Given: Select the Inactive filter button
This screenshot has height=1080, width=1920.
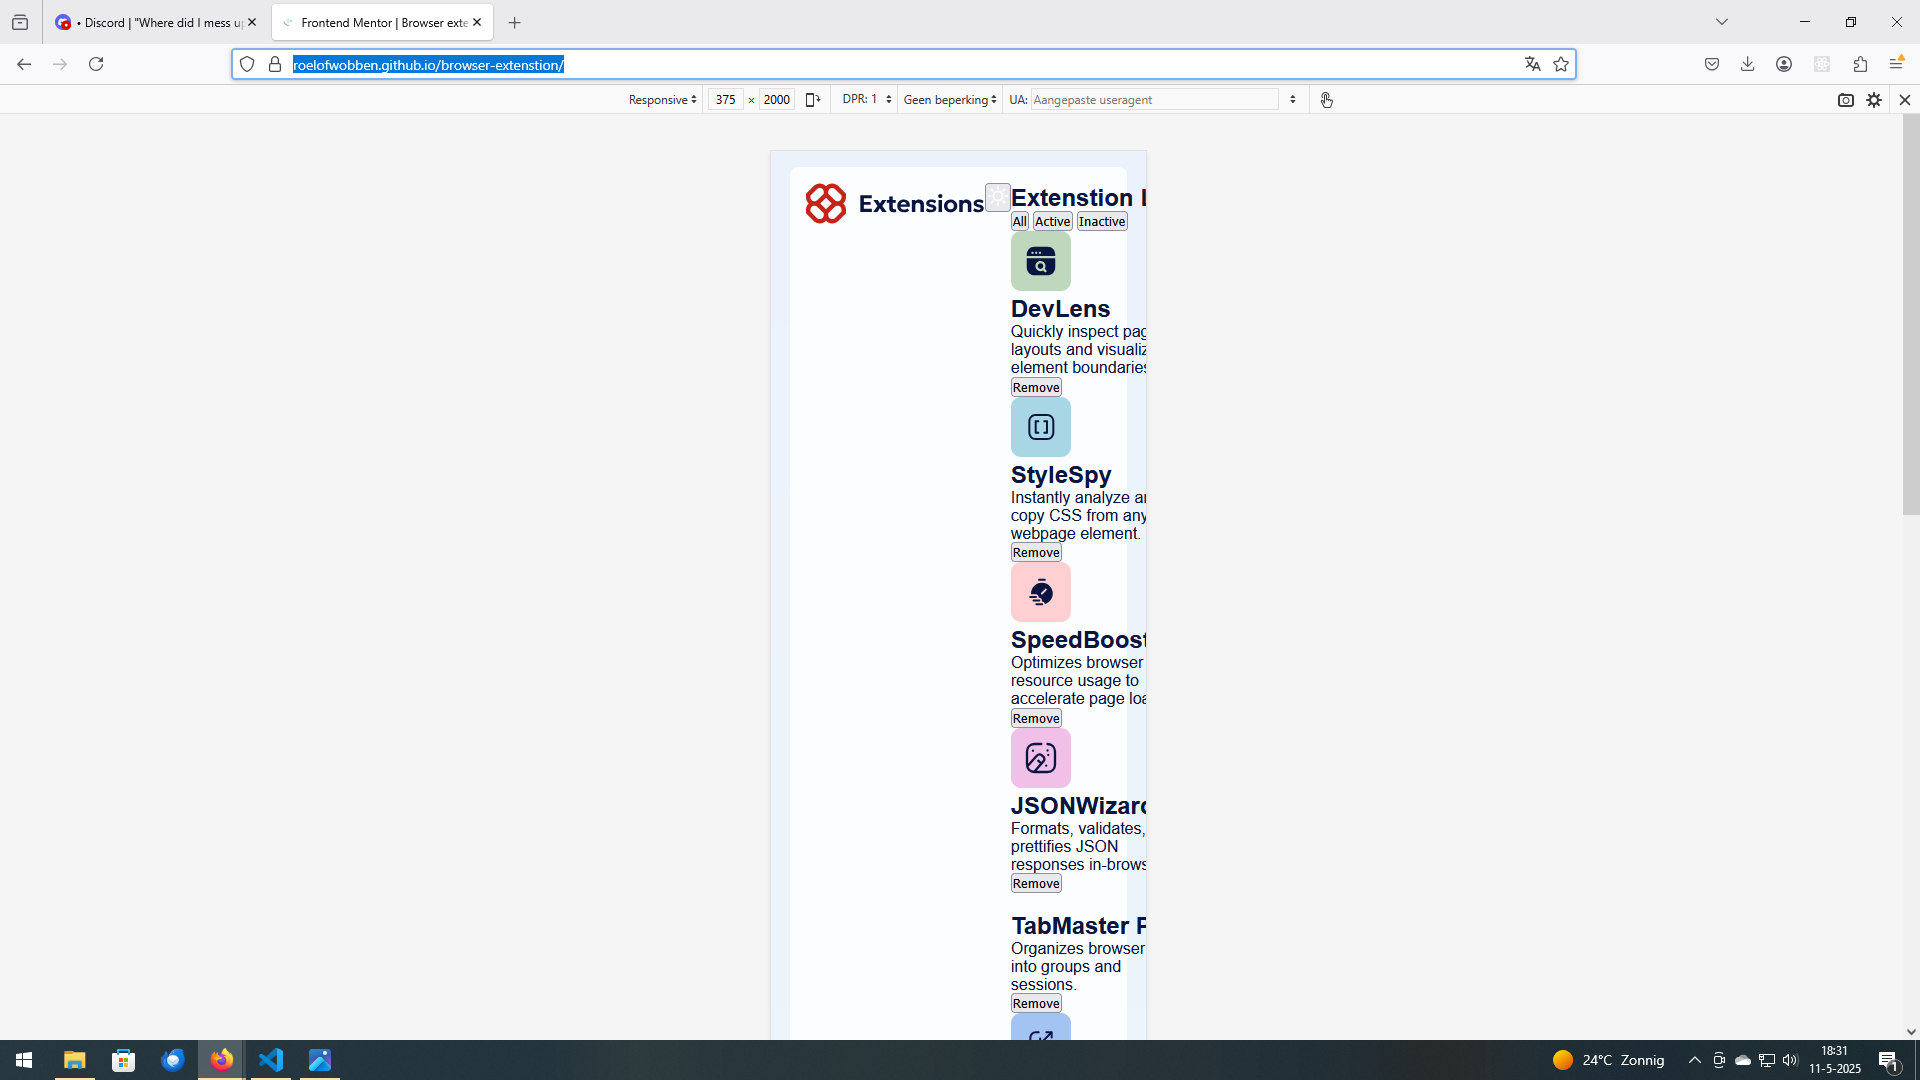Looking at the screenshot, I should [1102, 222].
